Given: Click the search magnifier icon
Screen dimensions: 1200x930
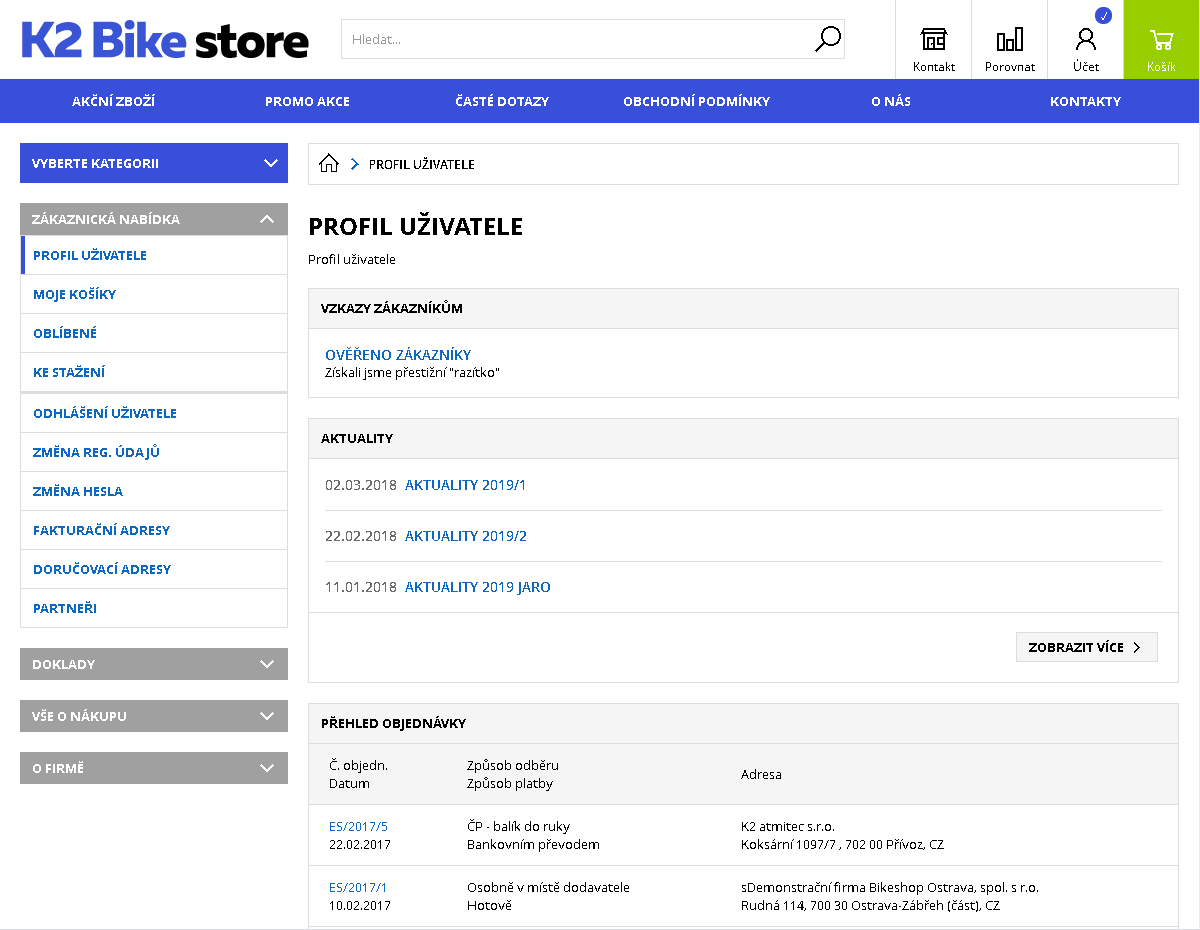Looking at the screenshot, I should tap(828, 39).
